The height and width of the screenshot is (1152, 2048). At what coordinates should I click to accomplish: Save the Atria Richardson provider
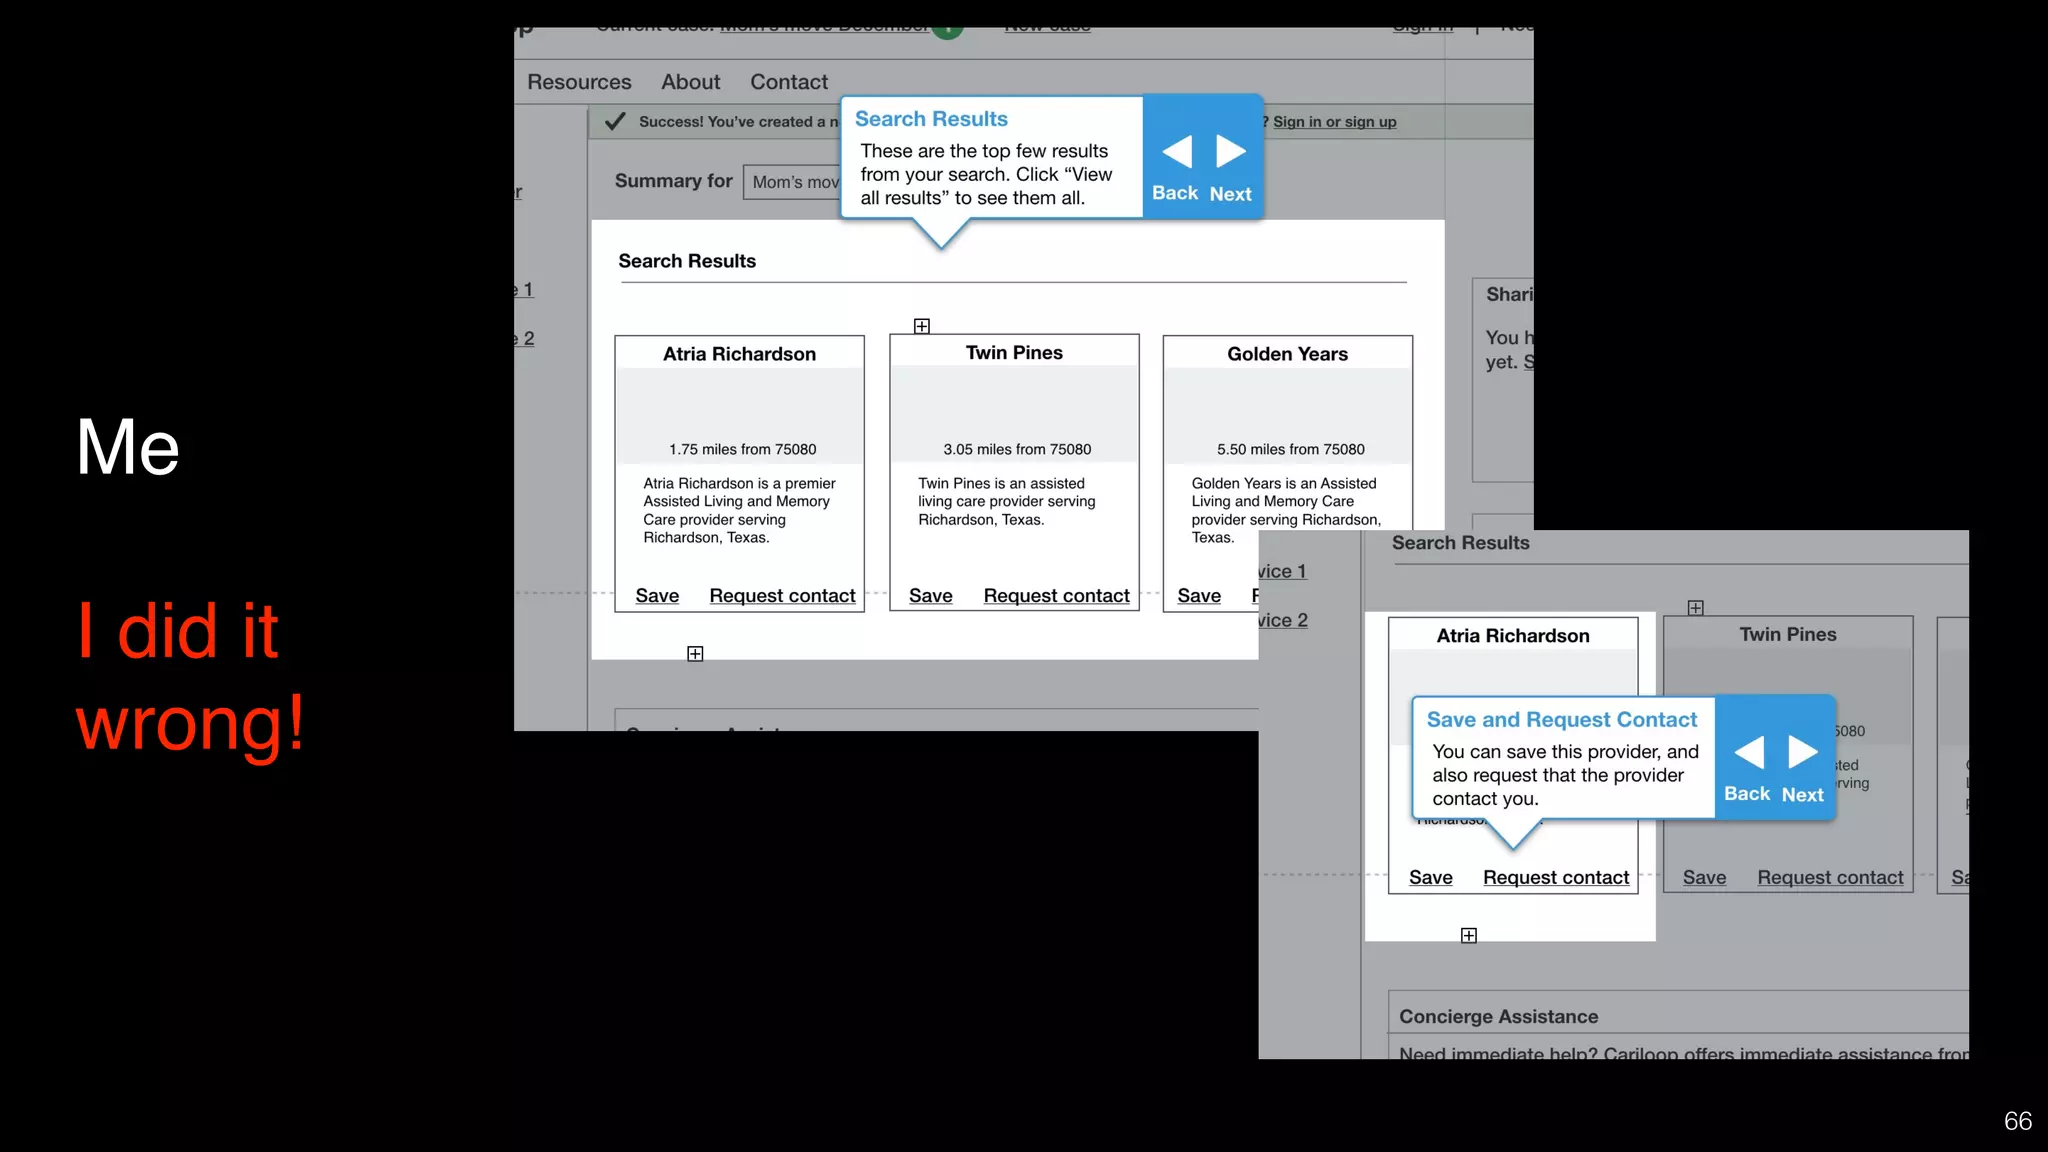point(657,596)
